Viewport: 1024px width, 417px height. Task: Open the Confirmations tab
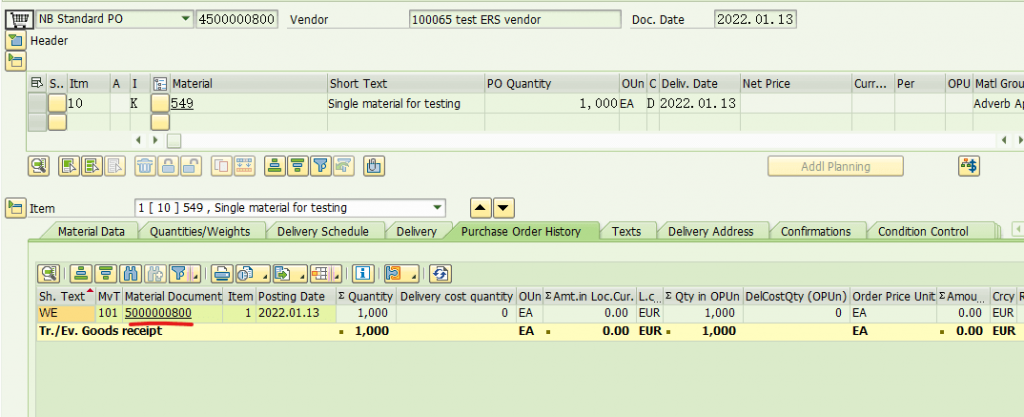click(816, 231)
